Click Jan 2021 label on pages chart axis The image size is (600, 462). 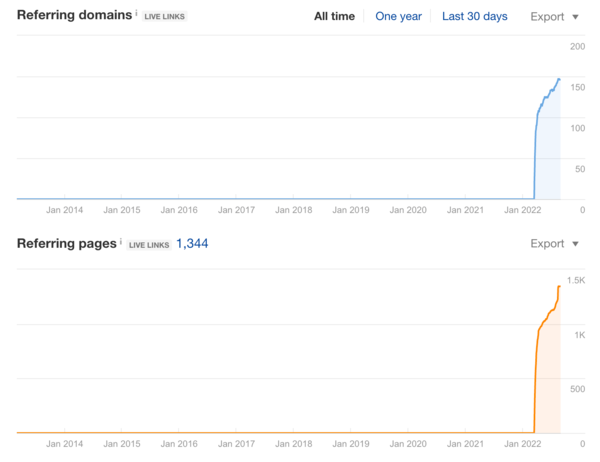coord(465,444)
